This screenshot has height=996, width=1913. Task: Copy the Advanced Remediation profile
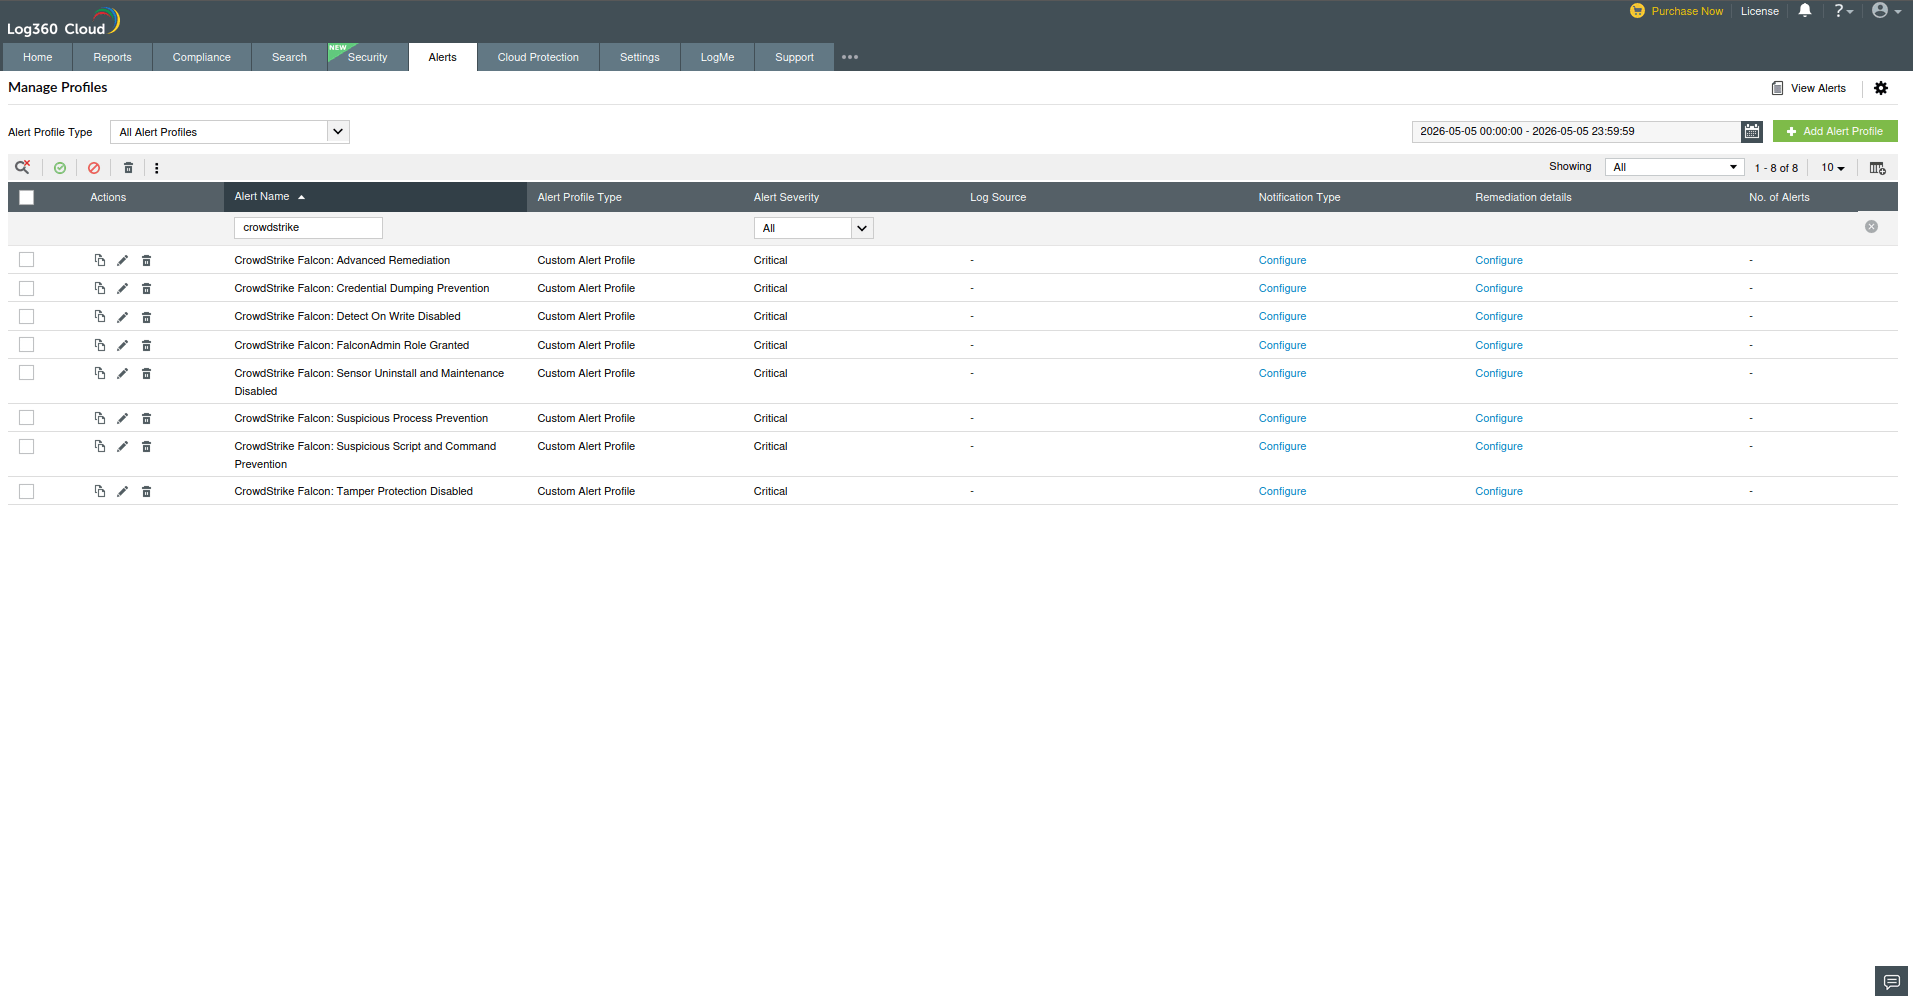coord(100,260)
